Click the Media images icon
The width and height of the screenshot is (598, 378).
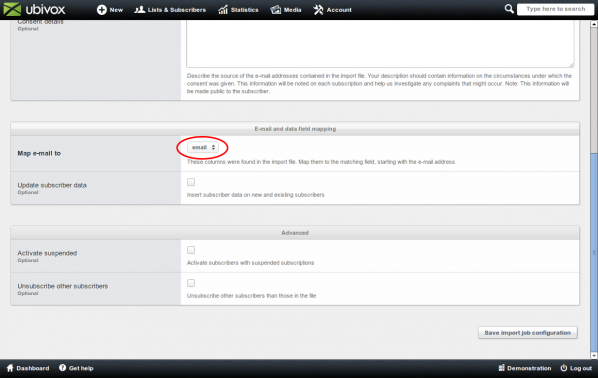pyautogui.click(x=275, y=10)
